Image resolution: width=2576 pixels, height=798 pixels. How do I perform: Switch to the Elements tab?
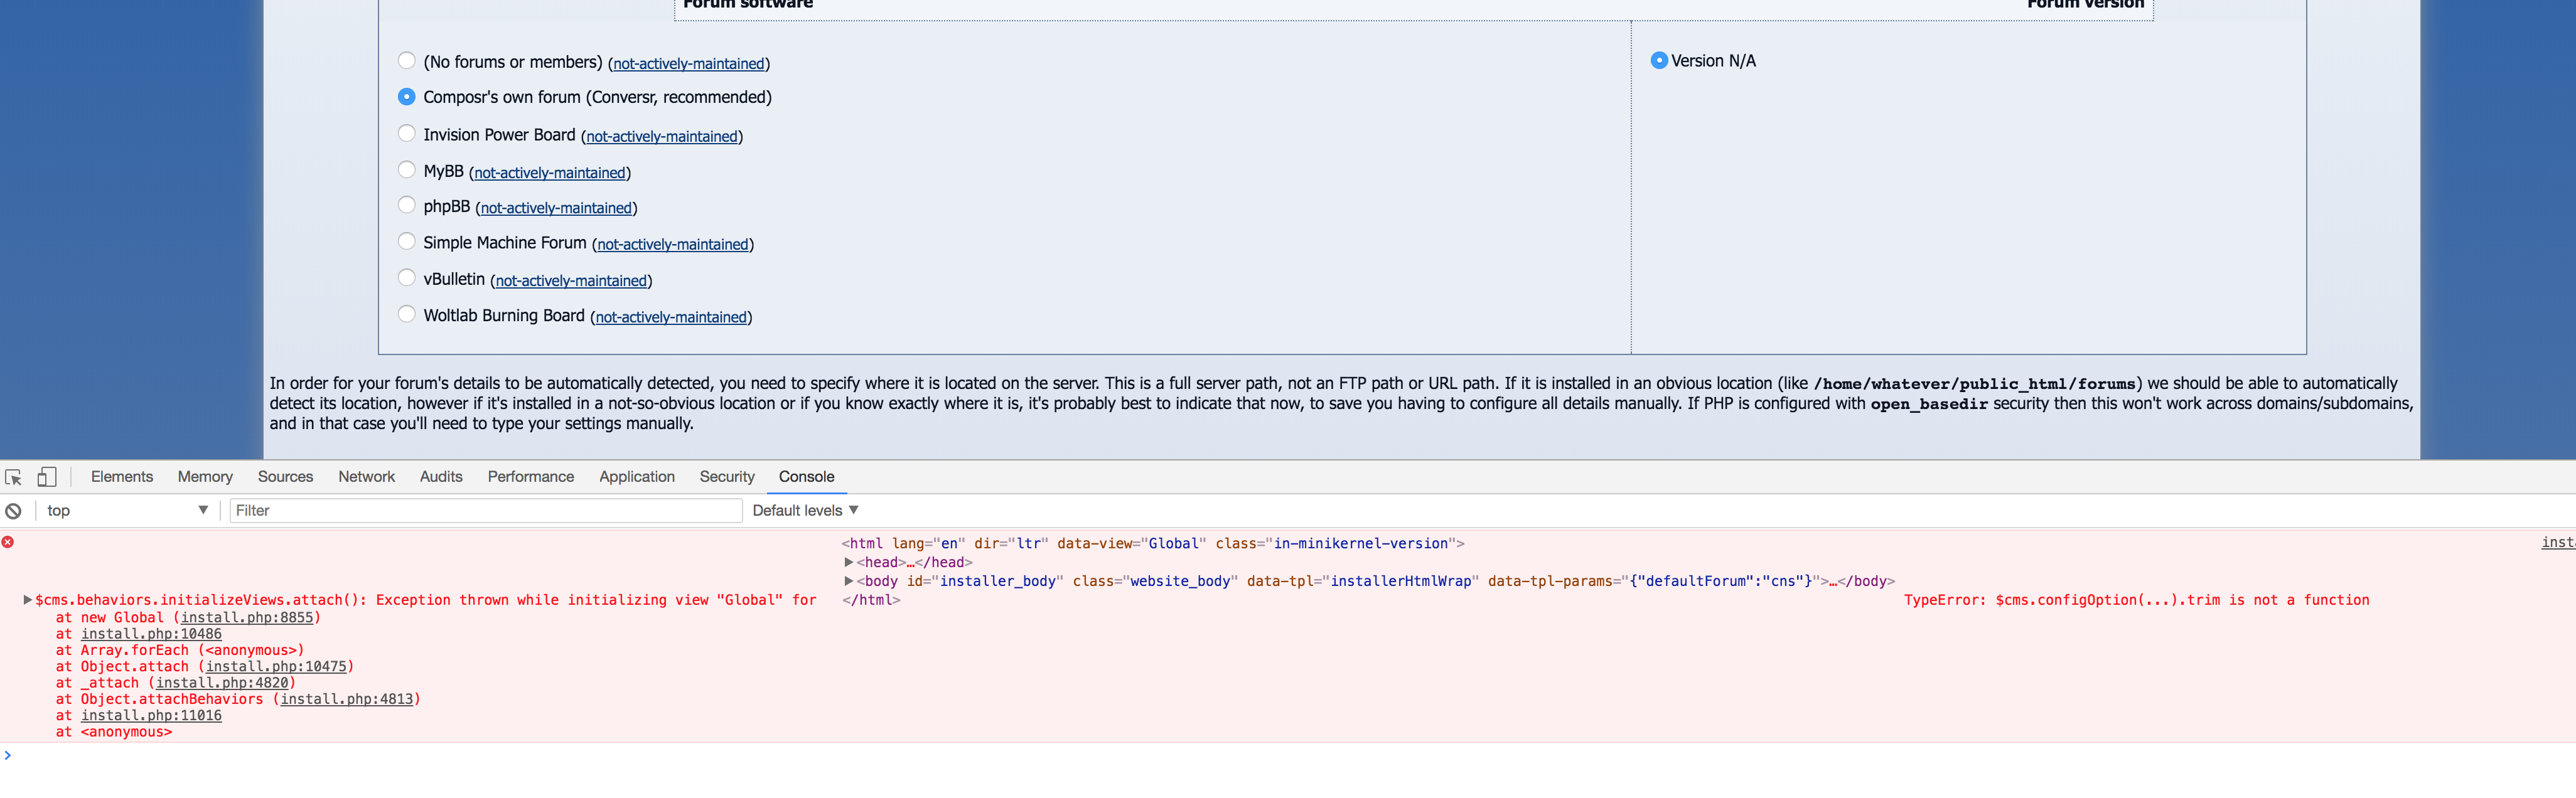pos(122,477)
